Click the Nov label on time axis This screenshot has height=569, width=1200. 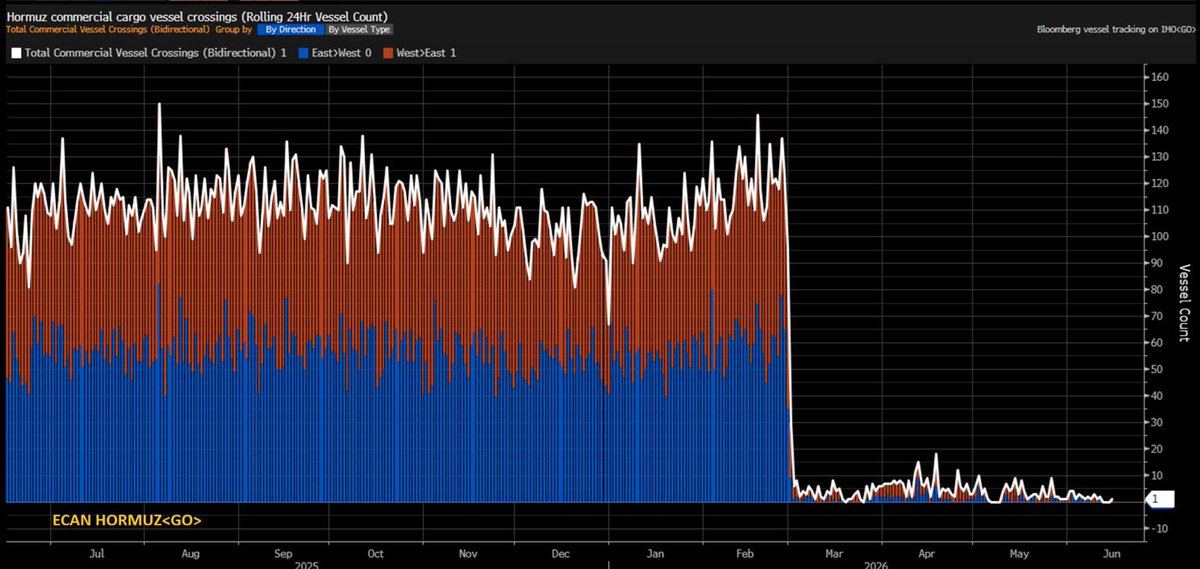click(468, 552)
